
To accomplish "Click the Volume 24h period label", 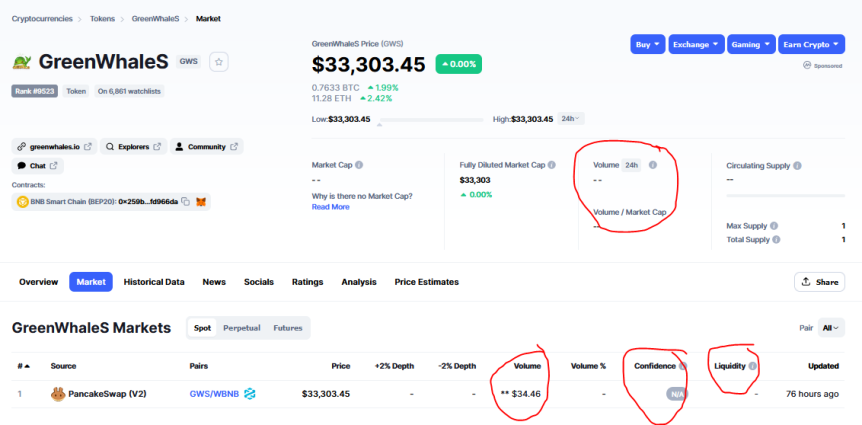I will 631,165.
